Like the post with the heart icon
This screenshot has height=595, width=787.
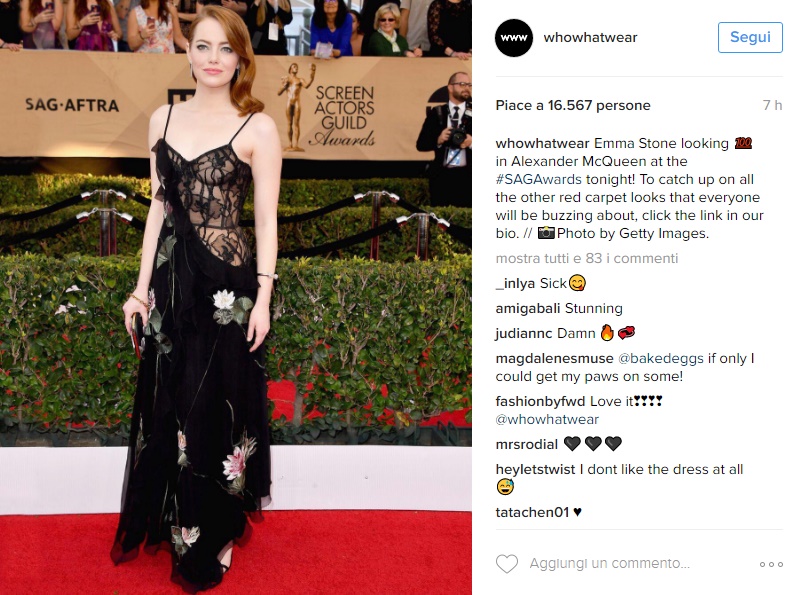(507, 563)
